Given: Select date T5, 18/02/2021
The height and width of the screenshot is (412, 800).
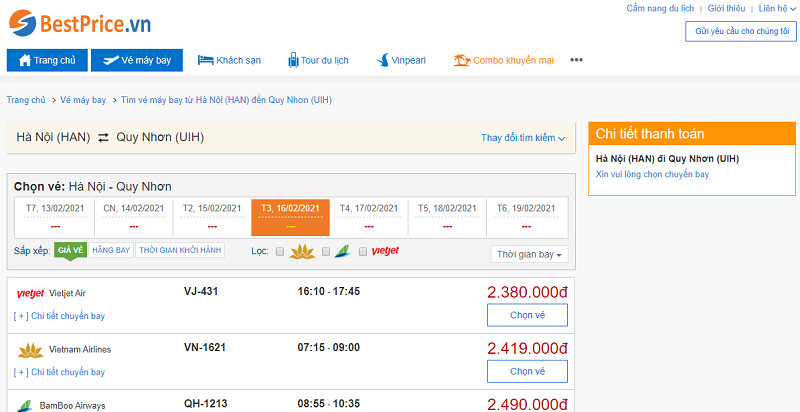Looking at the screenshot, I should coord(447,217).
